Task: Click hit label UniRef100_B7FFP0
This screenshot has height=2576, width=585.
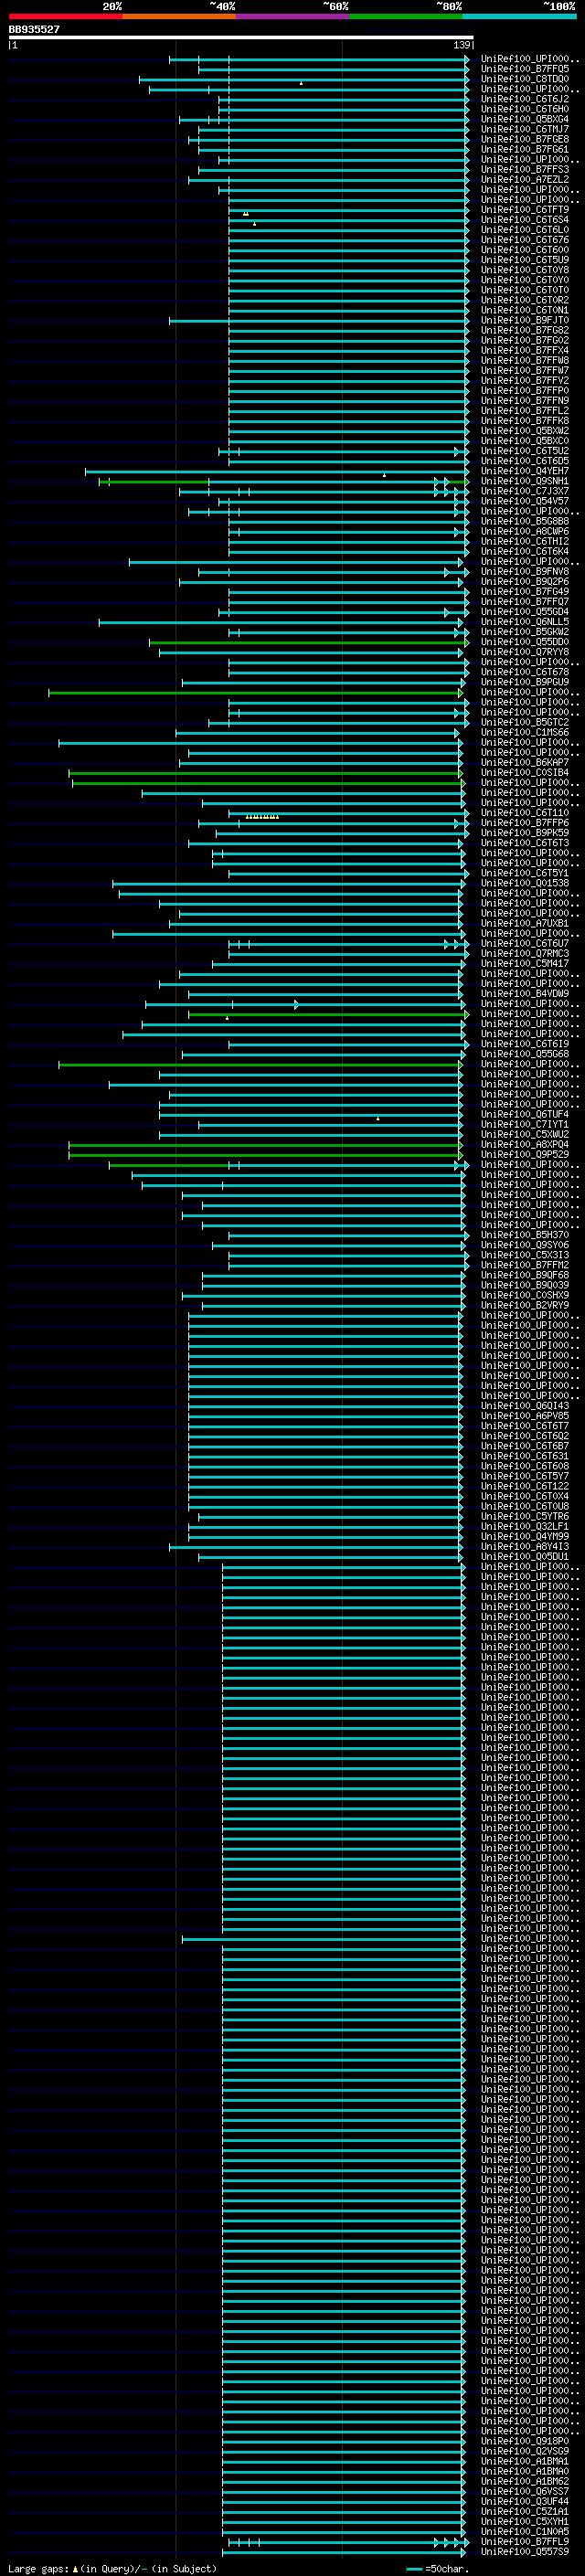Action: [x=525, y=391]
